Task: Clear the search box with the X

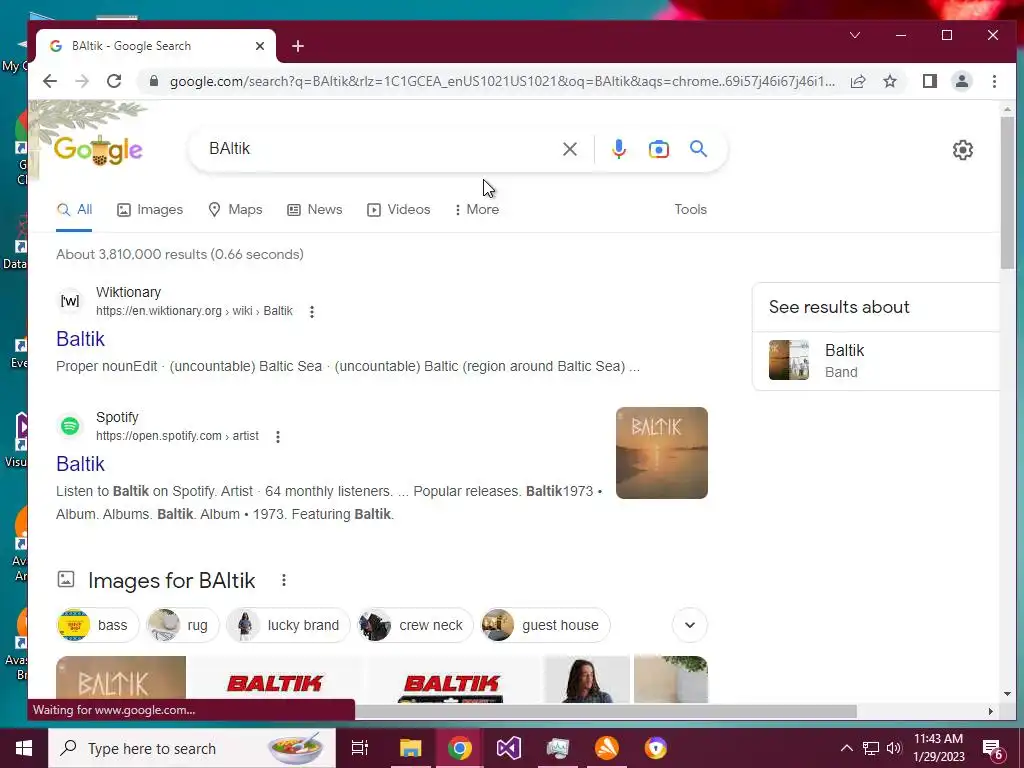Action: coord(569,149)
